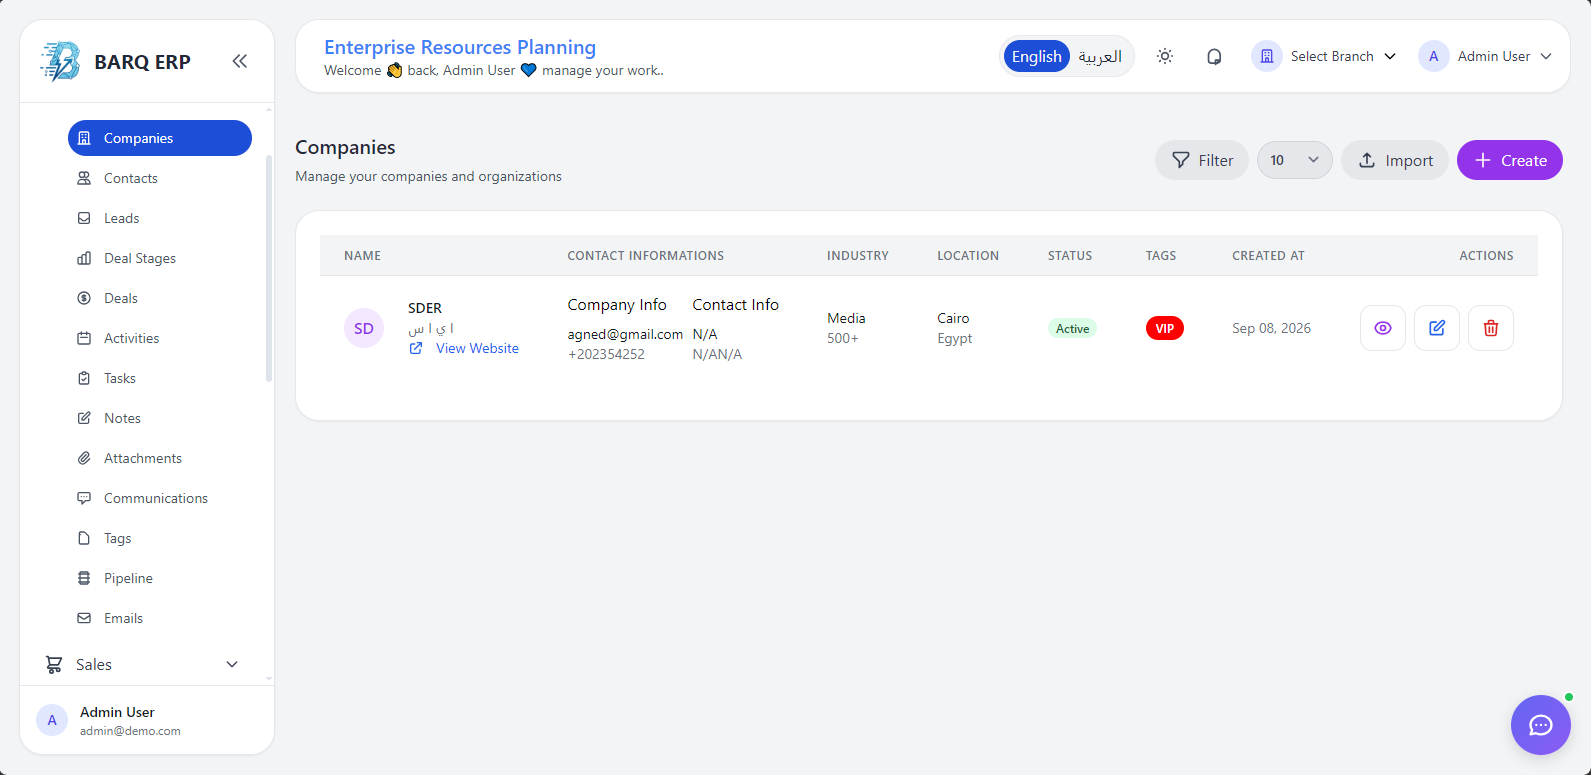Edit the SDER company record
1591x775 pixels.
coord(1437,328)
